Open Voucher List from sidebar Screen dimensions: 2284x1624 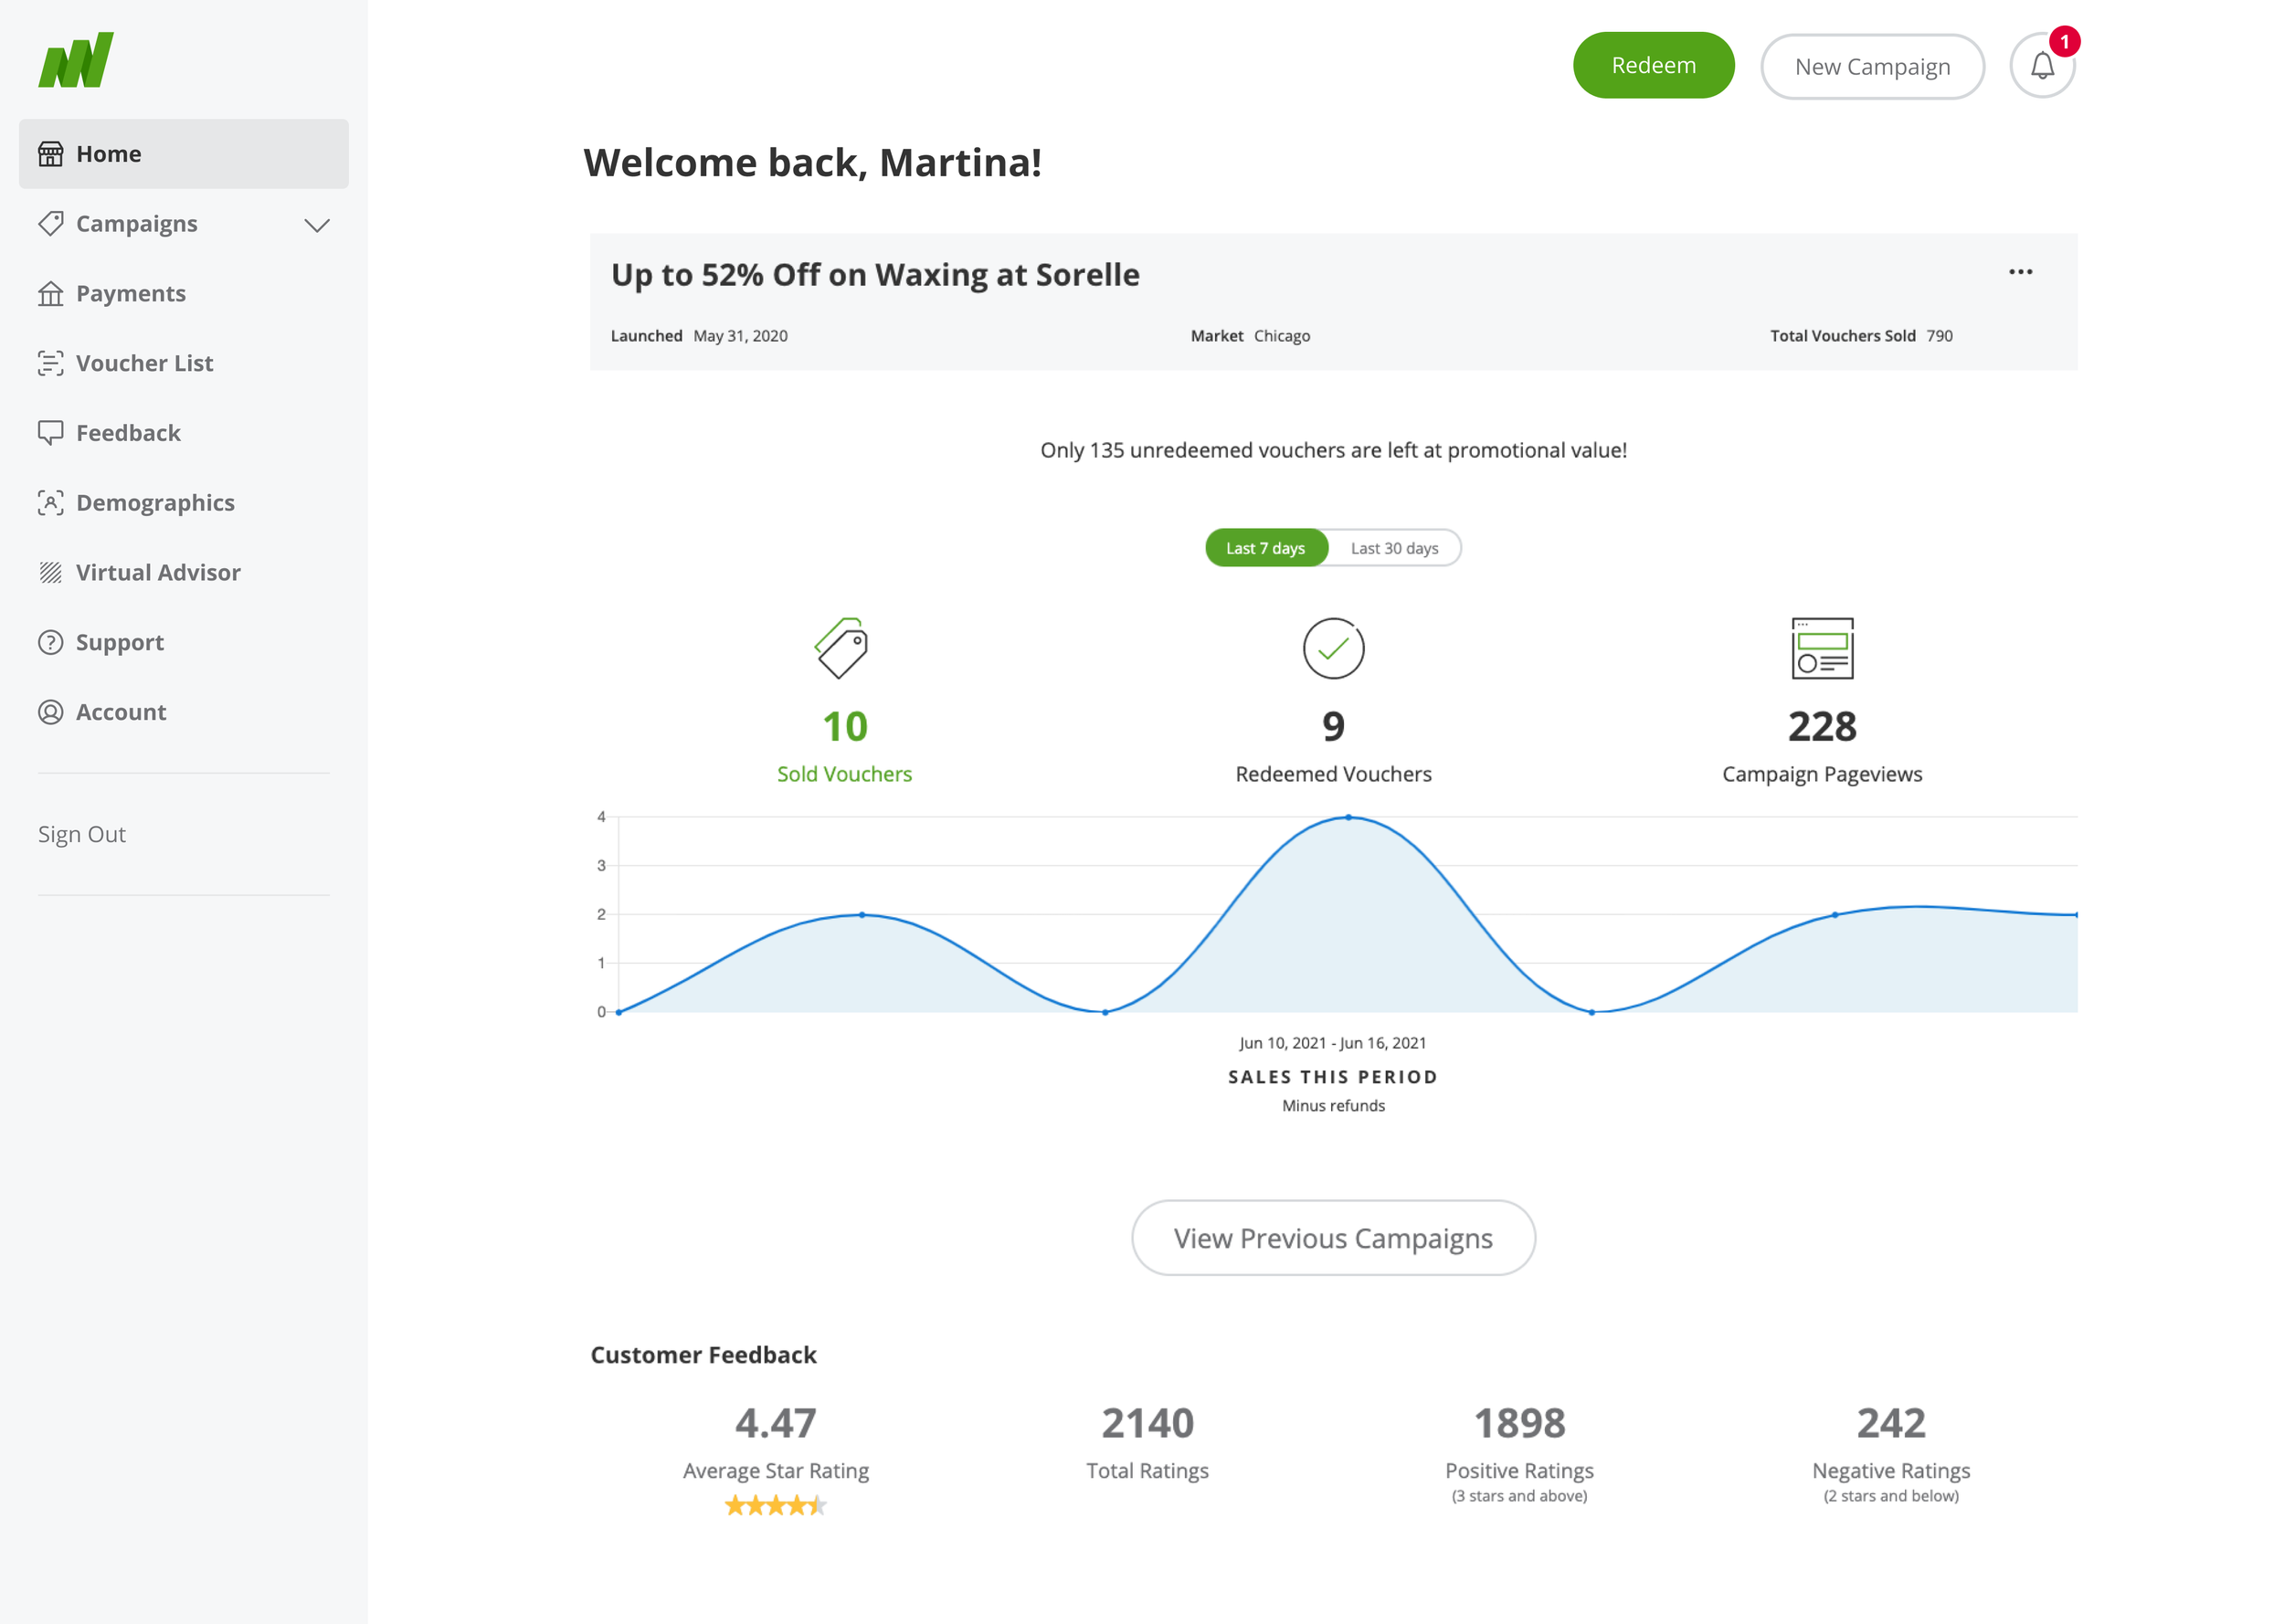click(144, 363)
